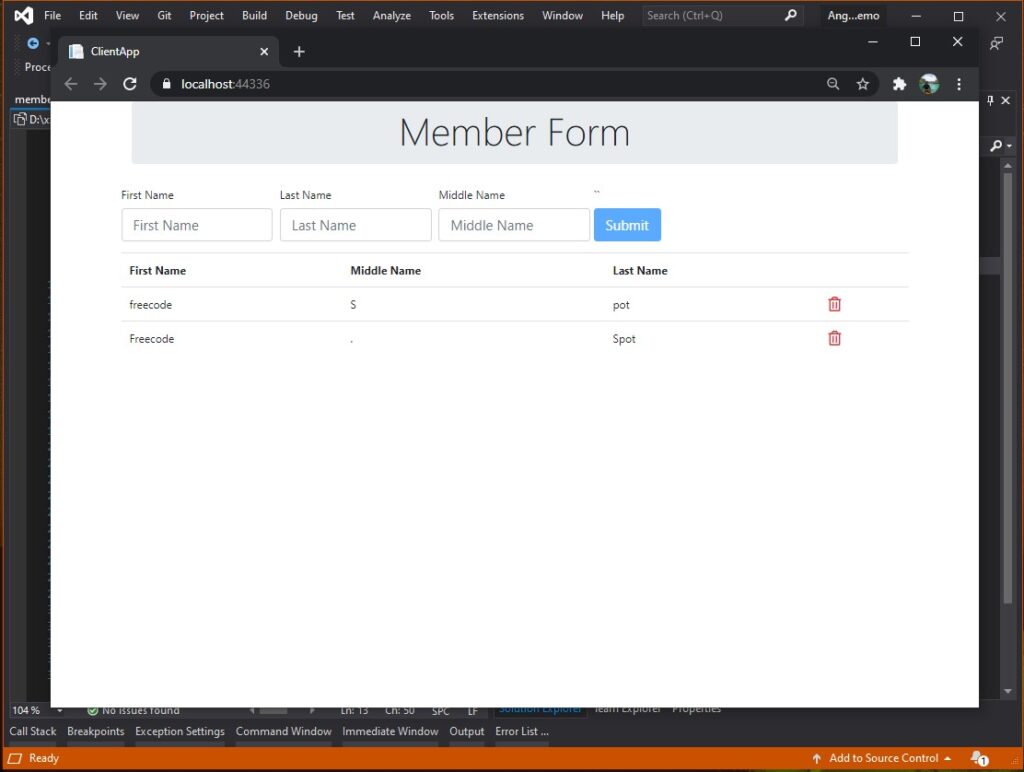This screenshot has width=1024, height=772.
Task: Switch to the Breakpoints tab
Action: tap(95, 732)
